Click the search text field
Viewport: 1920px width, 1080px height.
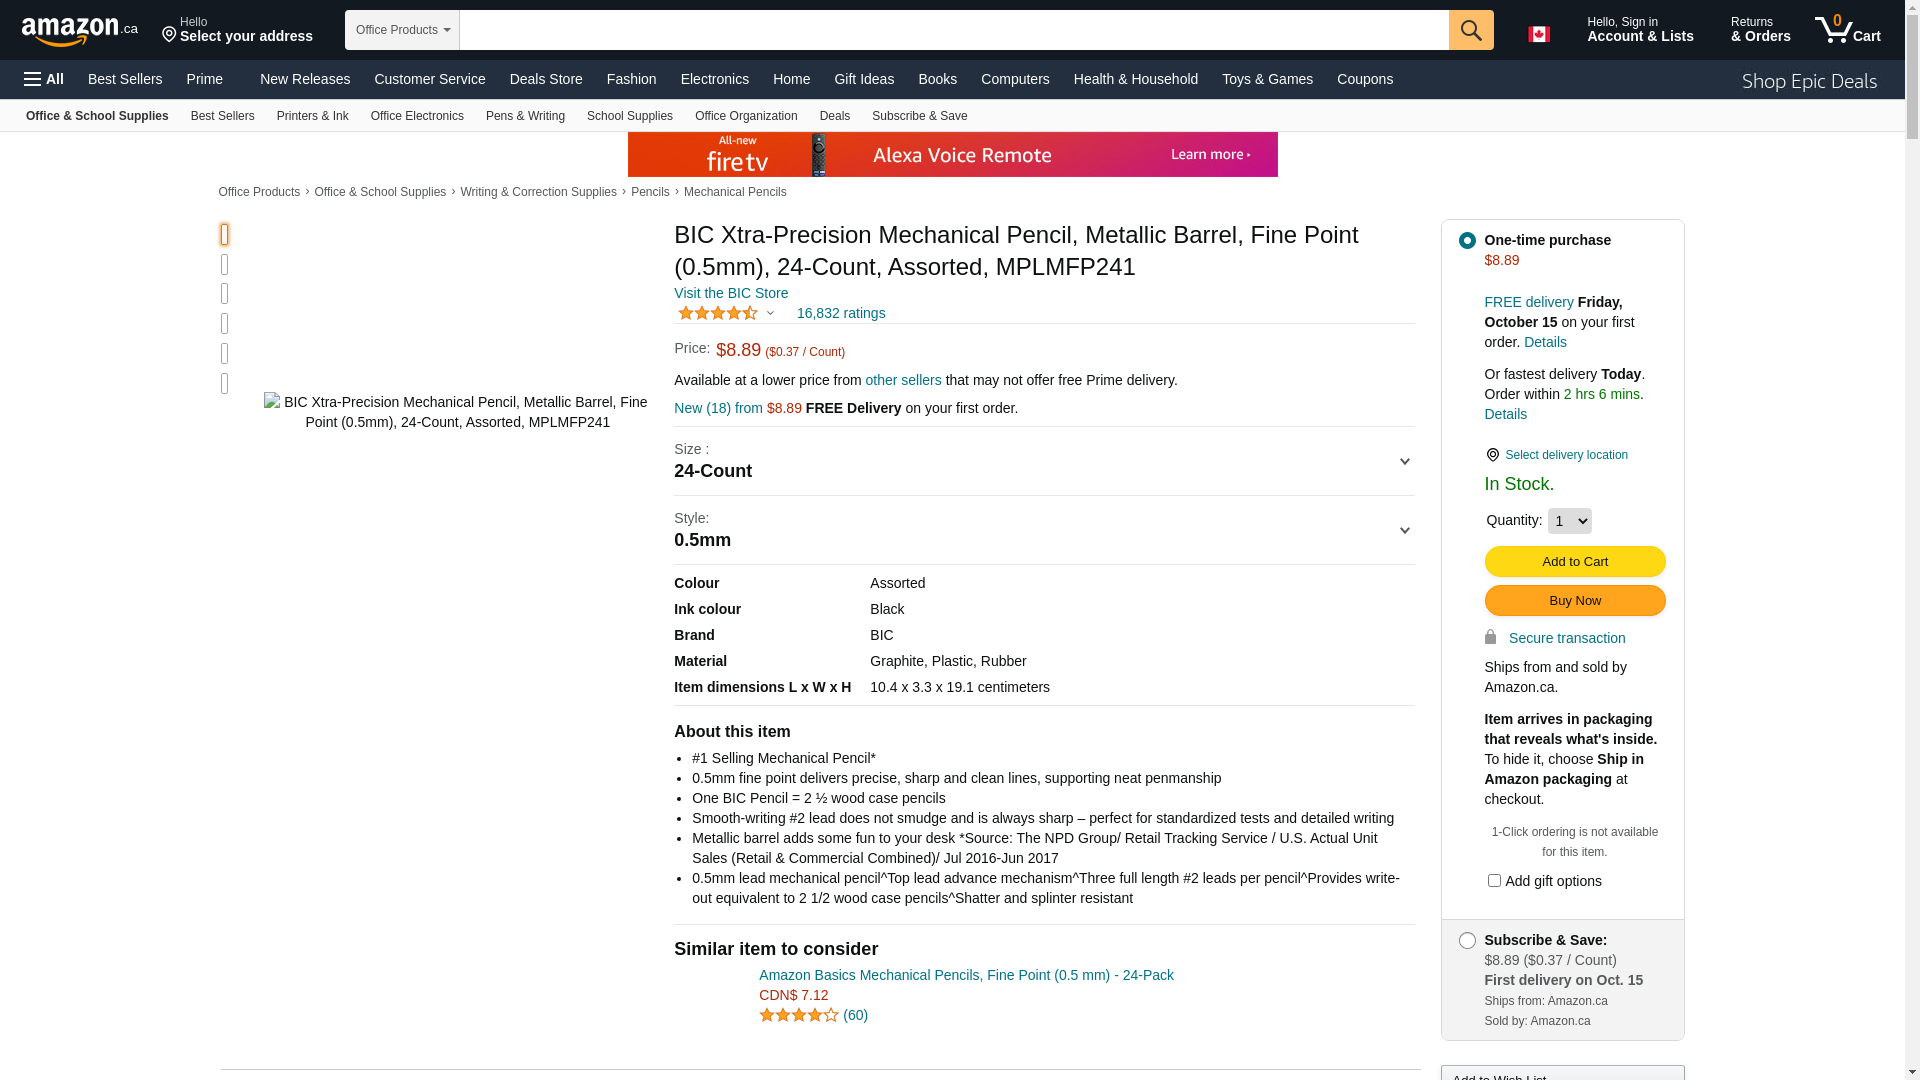(953, 30)
